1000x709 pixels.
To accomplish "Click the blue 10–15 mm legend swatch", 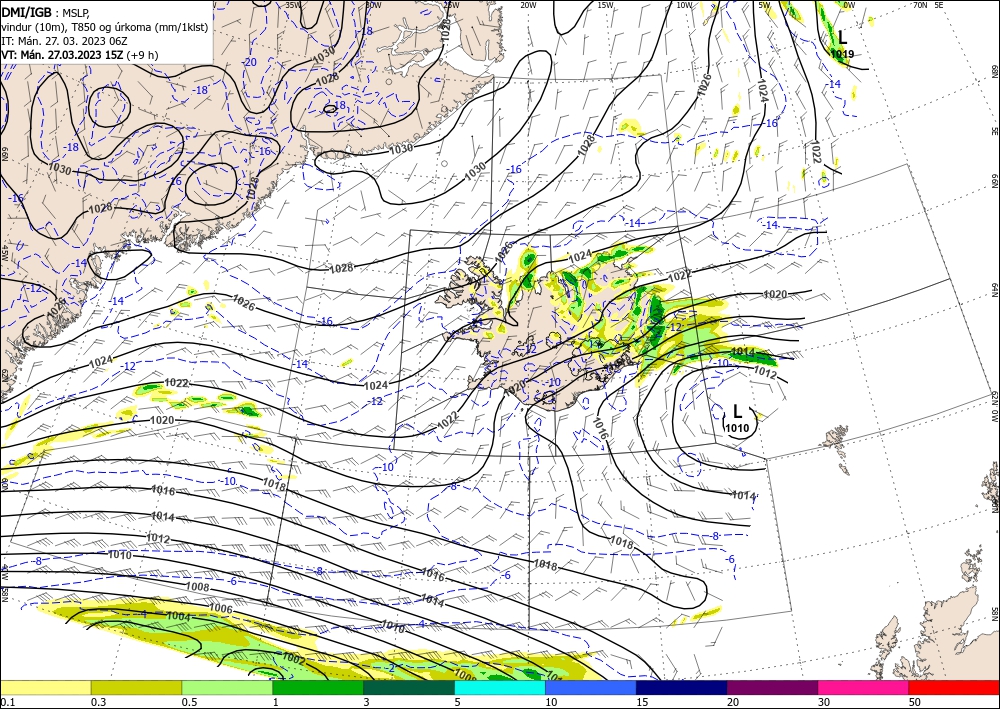I will click(x=591, y=687).
